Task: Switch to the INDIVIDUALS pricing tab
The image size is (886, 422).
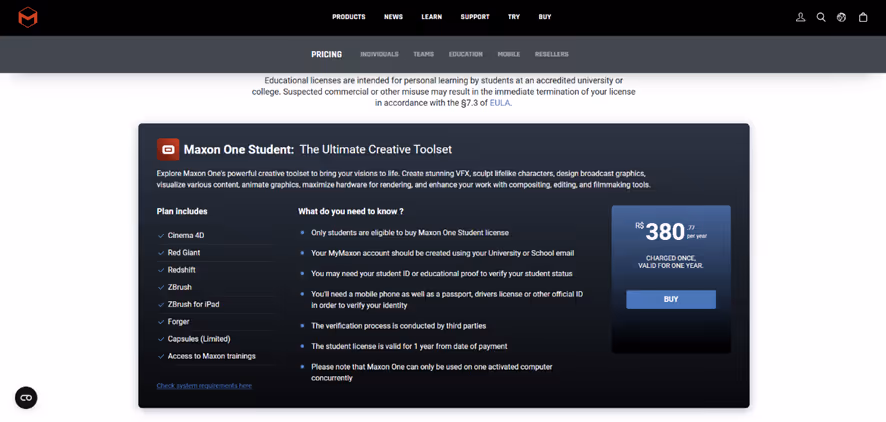Action: [379, 54]
